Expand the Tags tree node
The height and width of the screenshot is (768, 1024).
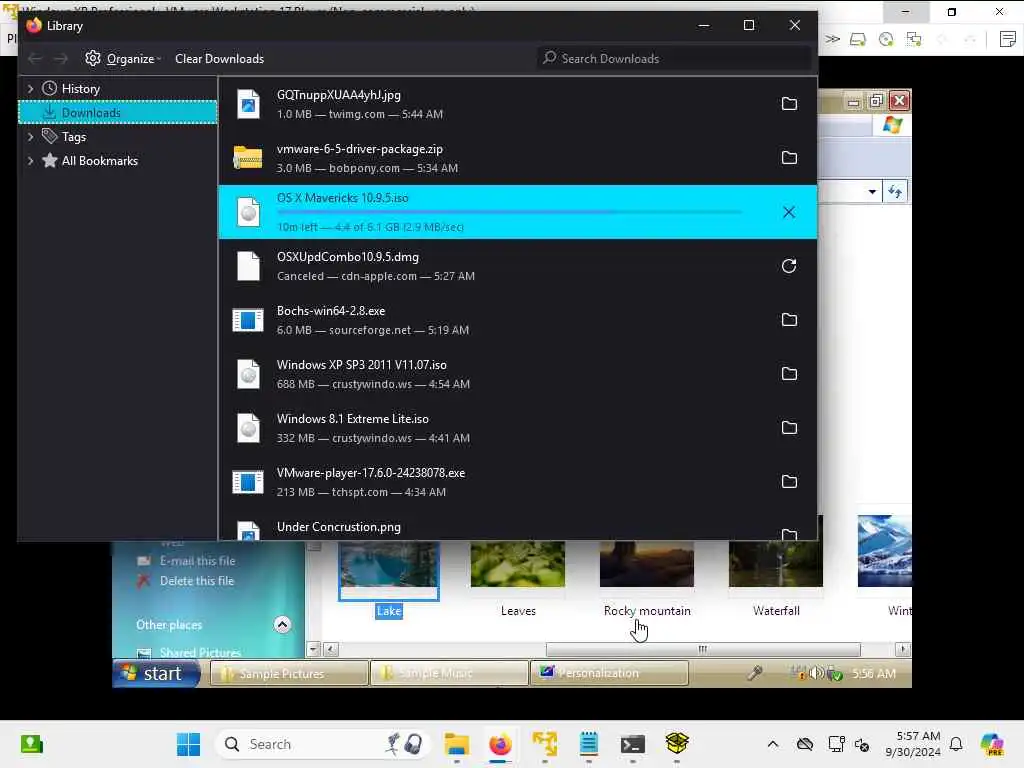tap(30, 136)
